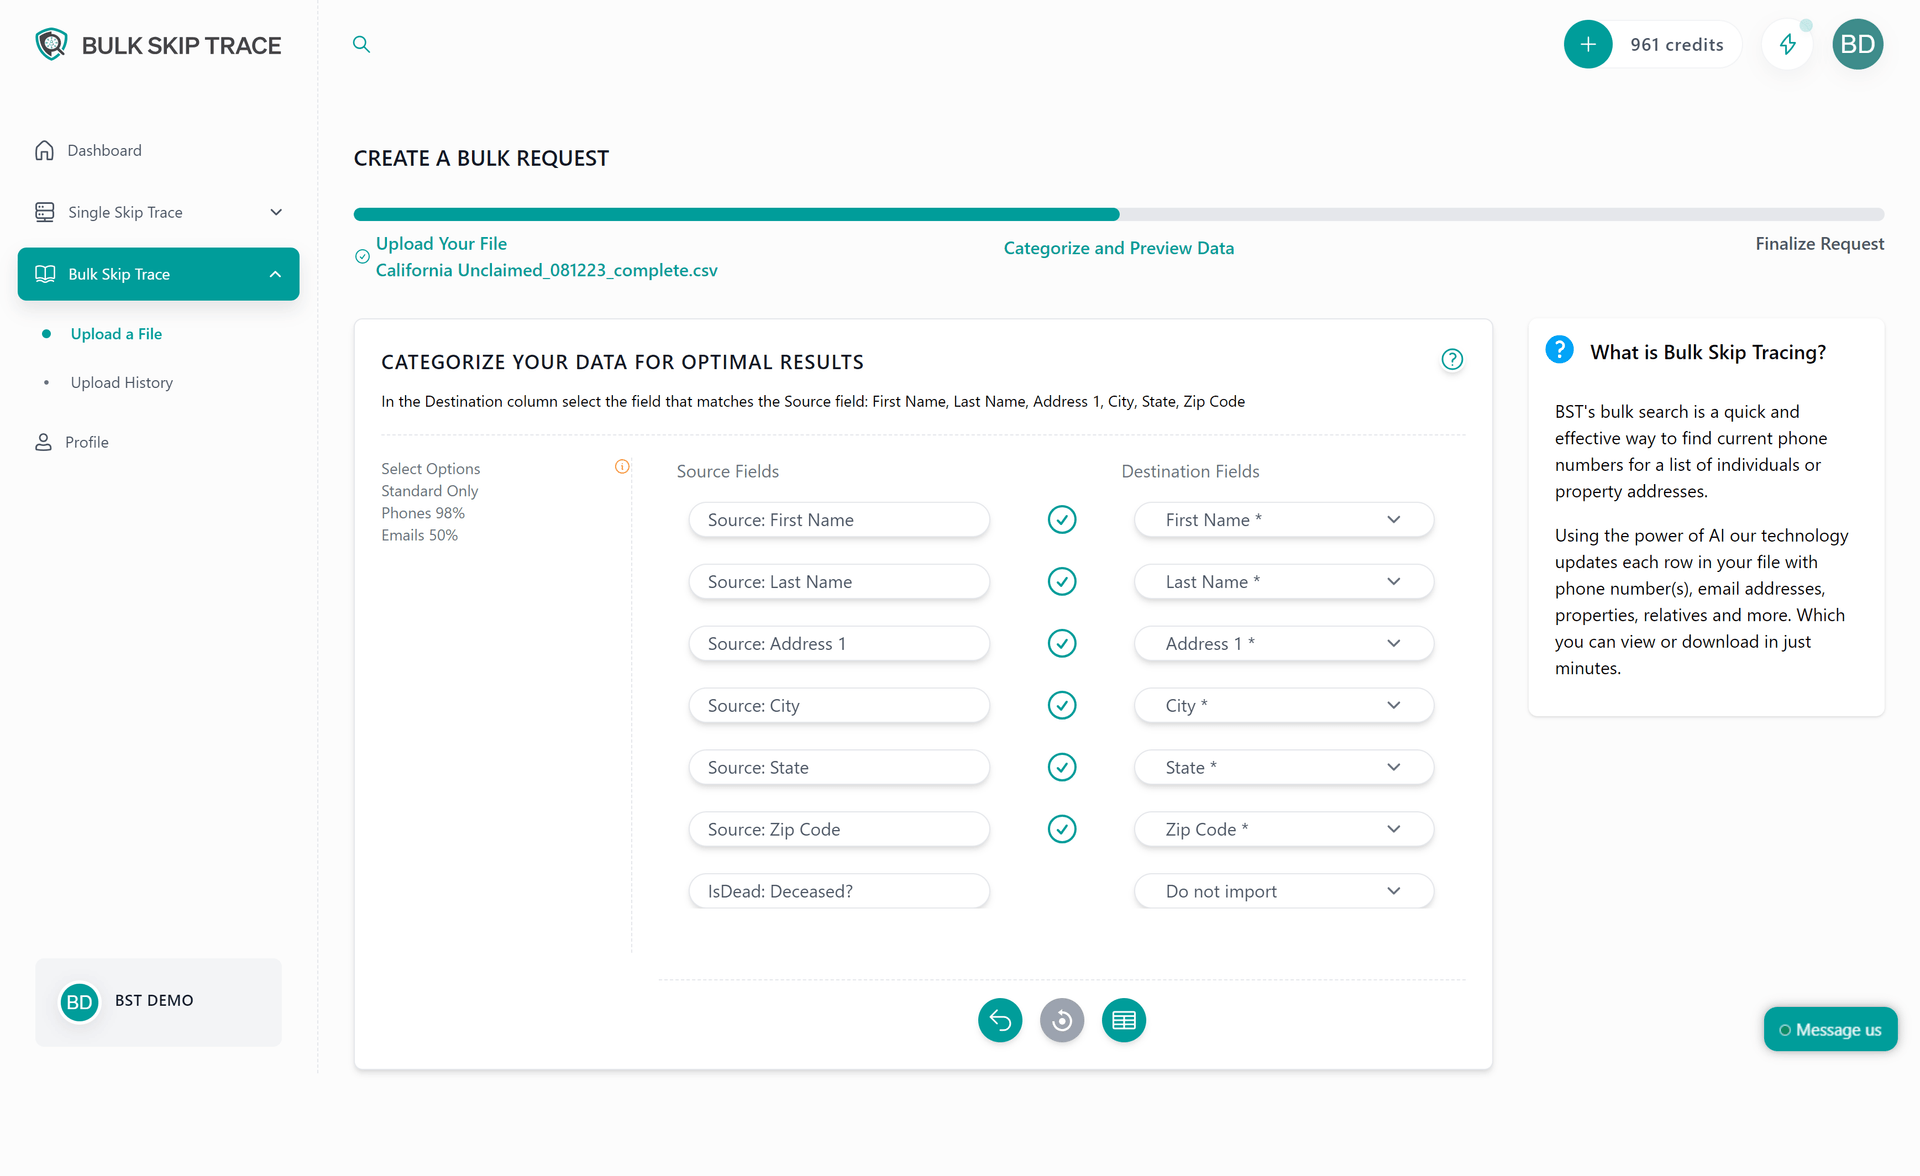
Task: Open the search icon in top bar
Action: point(361,44)
